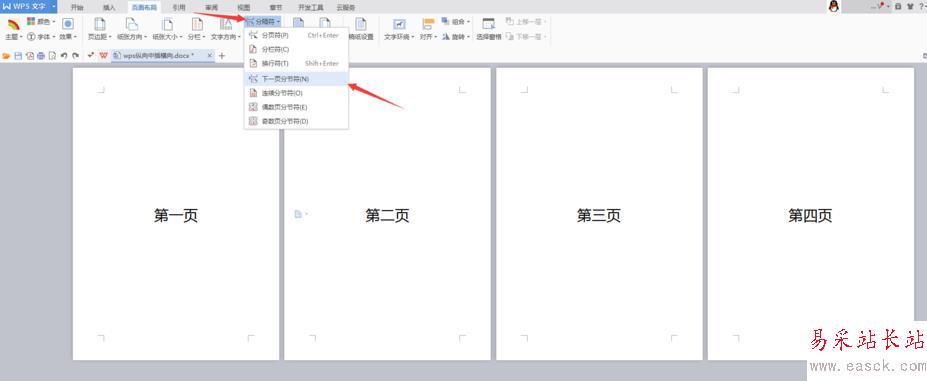927x381 pixels.
Task: Click the print quick-access icon
Action: click(41, 56)
